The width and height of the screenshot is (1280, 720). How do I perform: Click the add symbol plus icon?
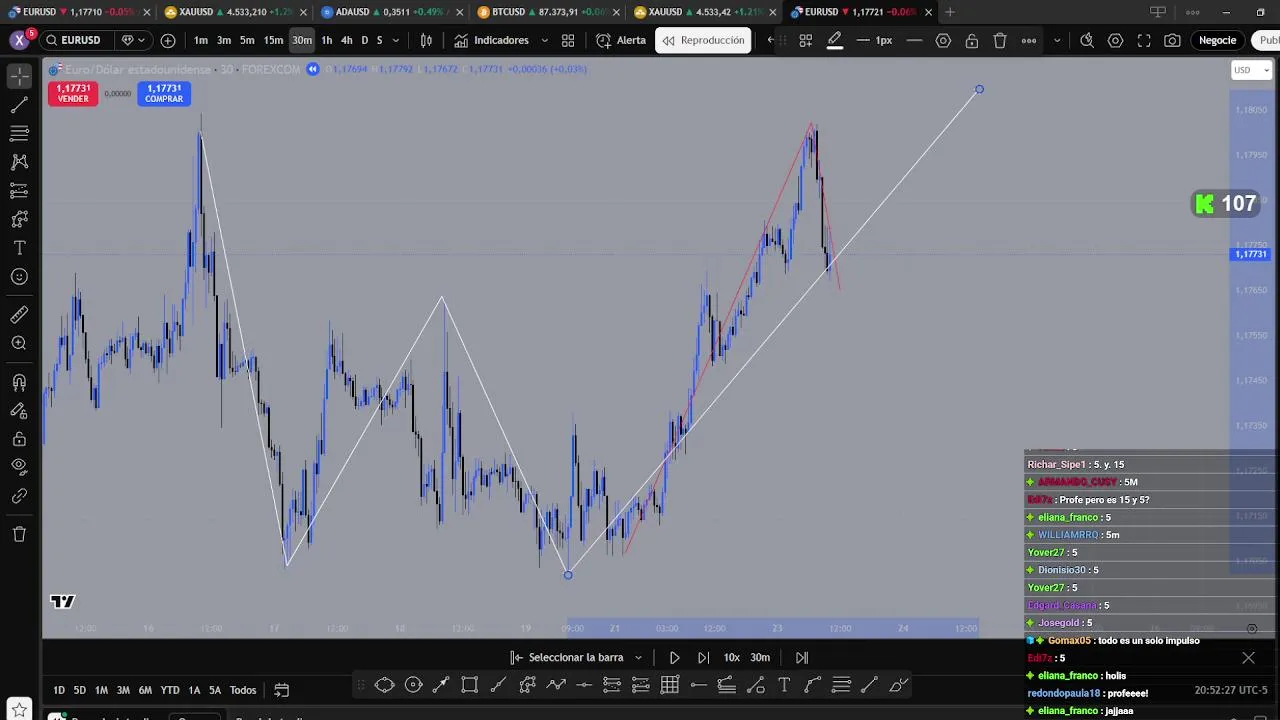coord(168,40)
